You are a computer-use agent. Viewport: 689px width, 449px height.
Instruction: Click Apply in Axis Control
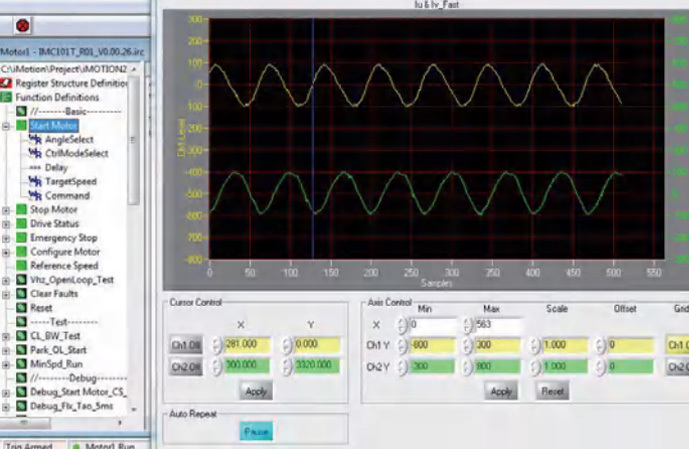(x=501, y=391)
